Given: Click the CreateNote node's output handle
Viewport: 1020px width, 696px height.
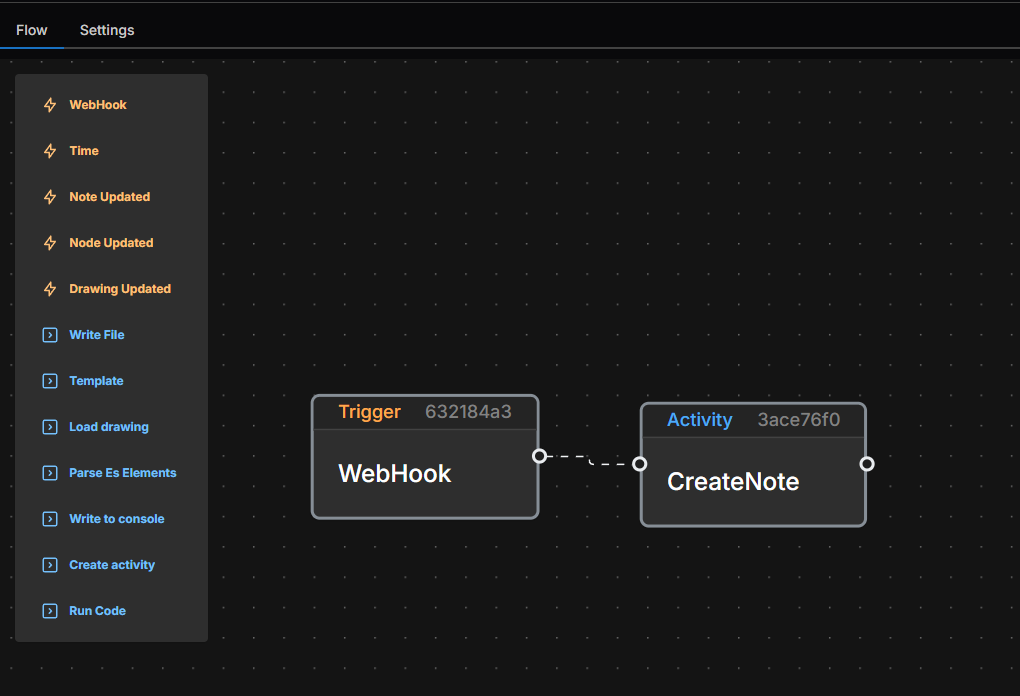Looking at the screenshot, I should coord(866,464).
